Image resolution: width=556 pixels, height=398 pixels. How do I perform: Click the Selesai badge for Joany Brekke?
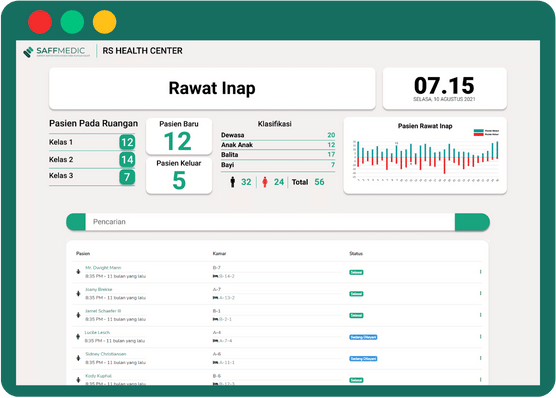click(356, 294)
